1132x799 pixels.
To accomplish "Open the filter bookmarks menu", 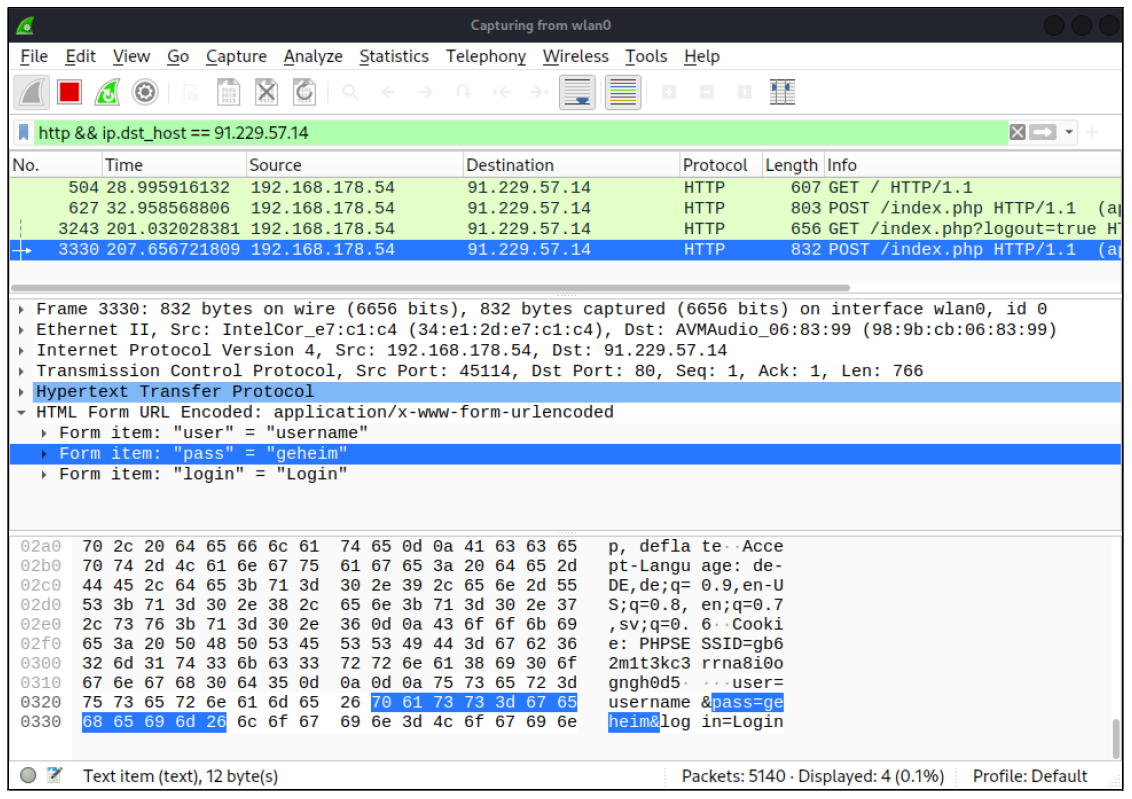I will tap(22, 131).
